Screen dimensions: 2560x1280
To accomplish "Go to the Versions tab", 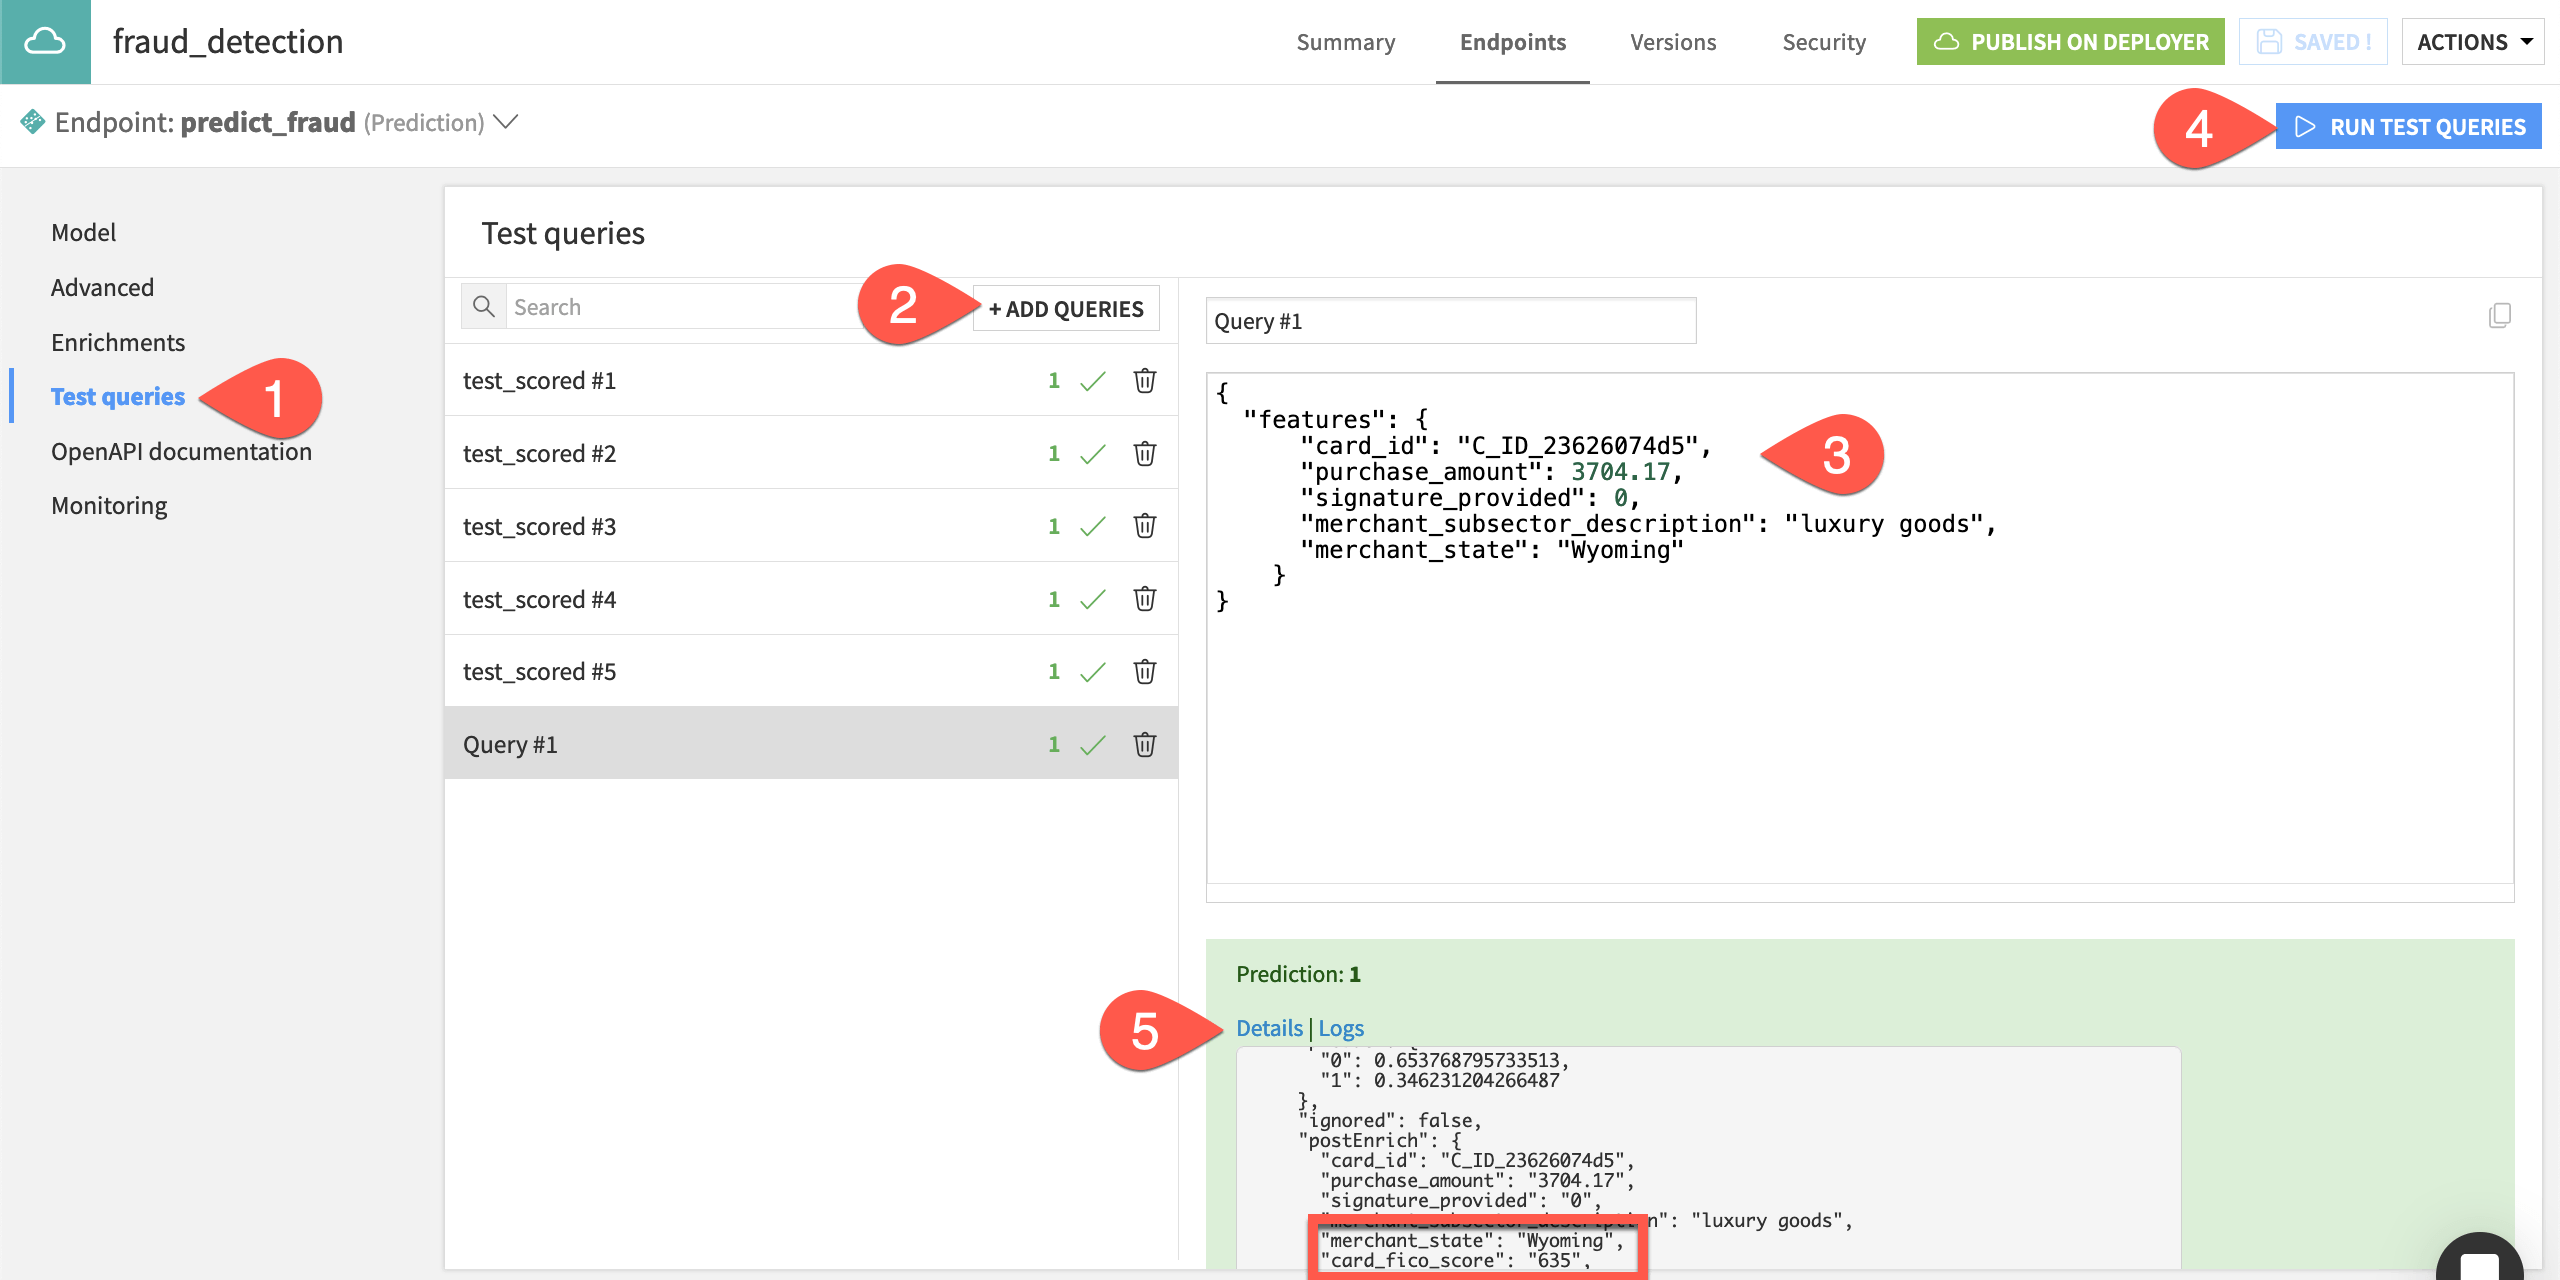I will pyautogui.click(x=1673, y=42).
